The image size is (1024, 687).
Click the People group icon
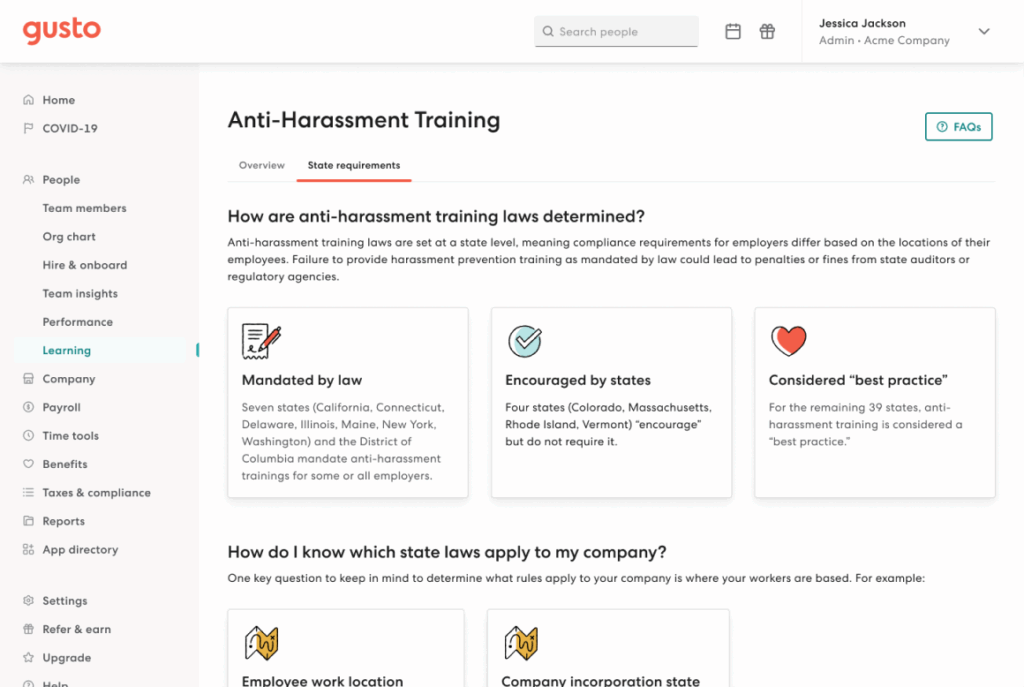28,180
